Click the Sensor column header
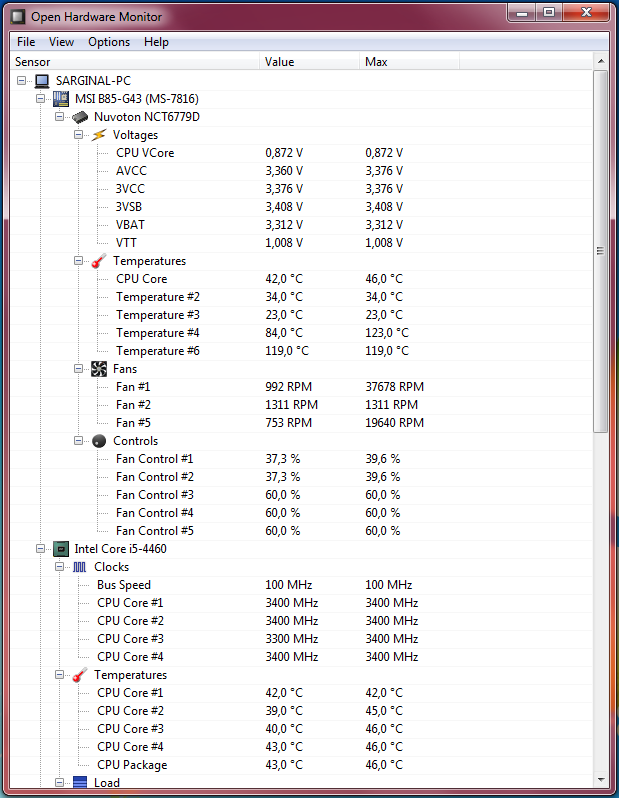 134,62
